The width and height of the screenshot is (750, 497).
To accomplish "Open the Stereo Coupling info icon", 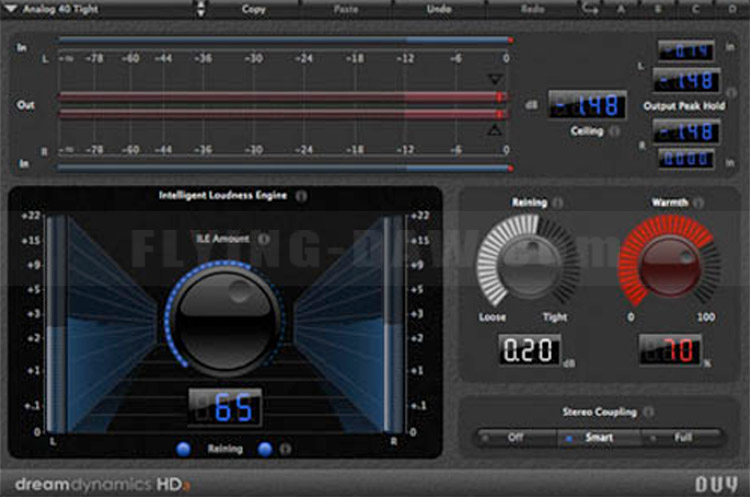I will (648, 411).
